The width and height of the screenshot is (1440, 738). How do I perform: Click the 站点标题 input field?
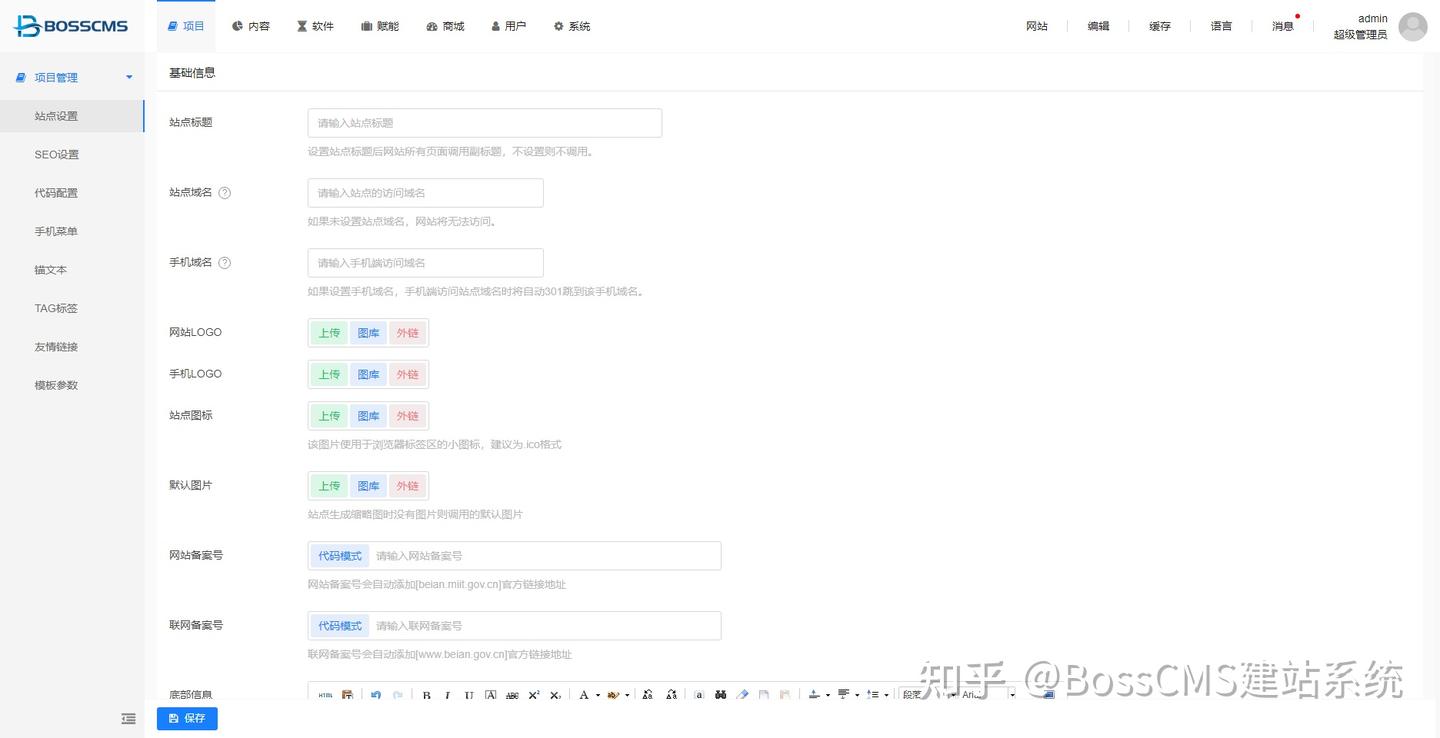click(484, 122)
